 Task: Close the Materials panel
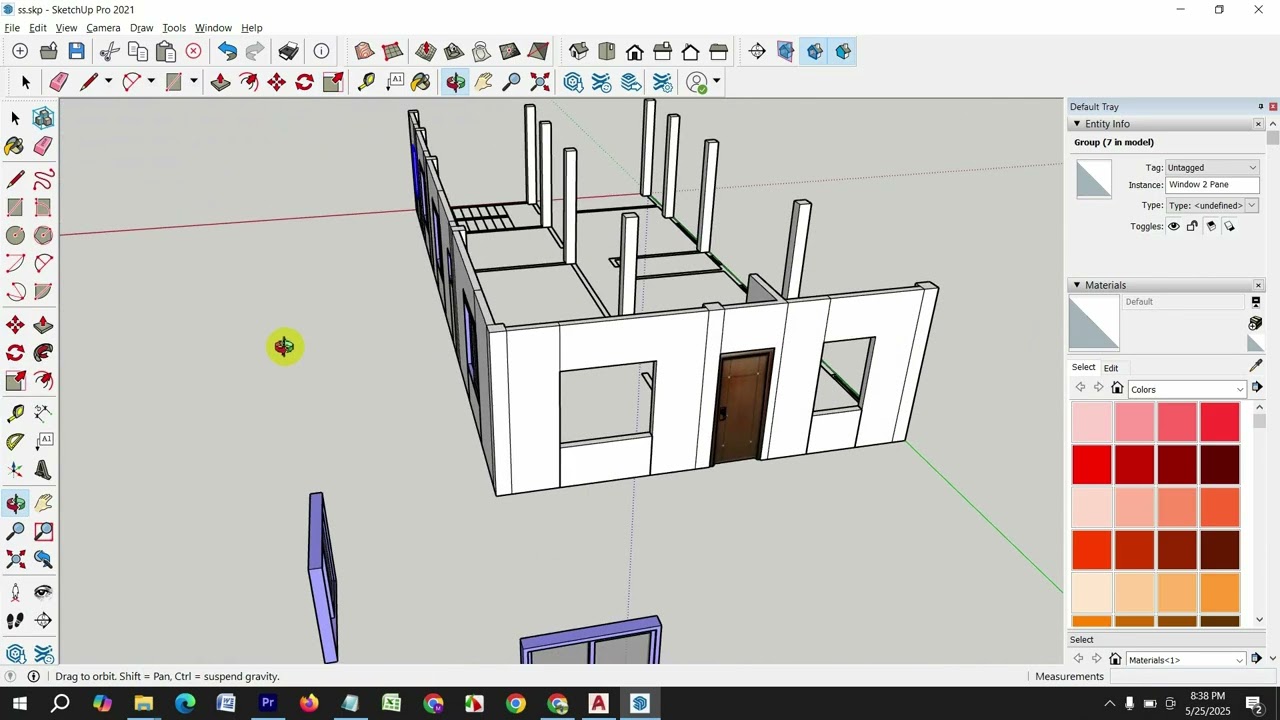(x=1258, y=285)
